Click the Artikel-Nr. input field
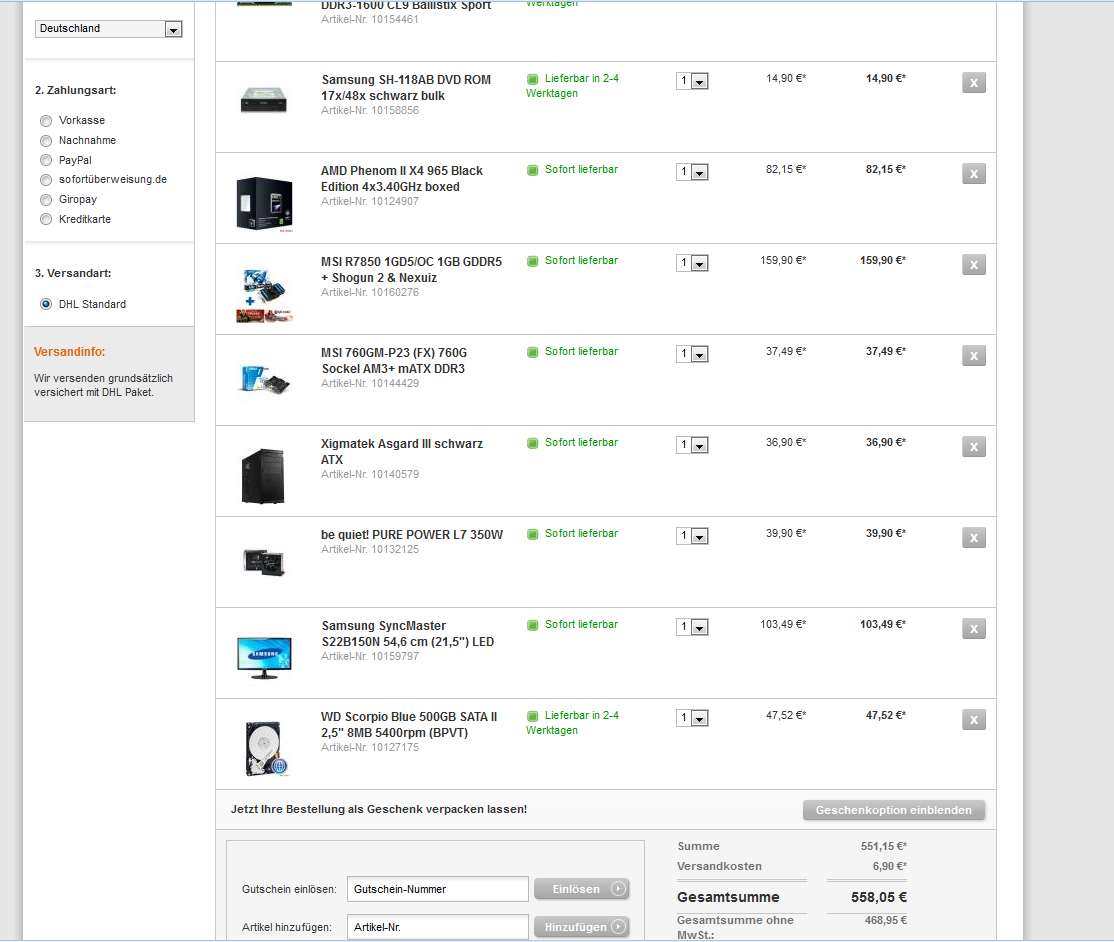 coord(438,927)
